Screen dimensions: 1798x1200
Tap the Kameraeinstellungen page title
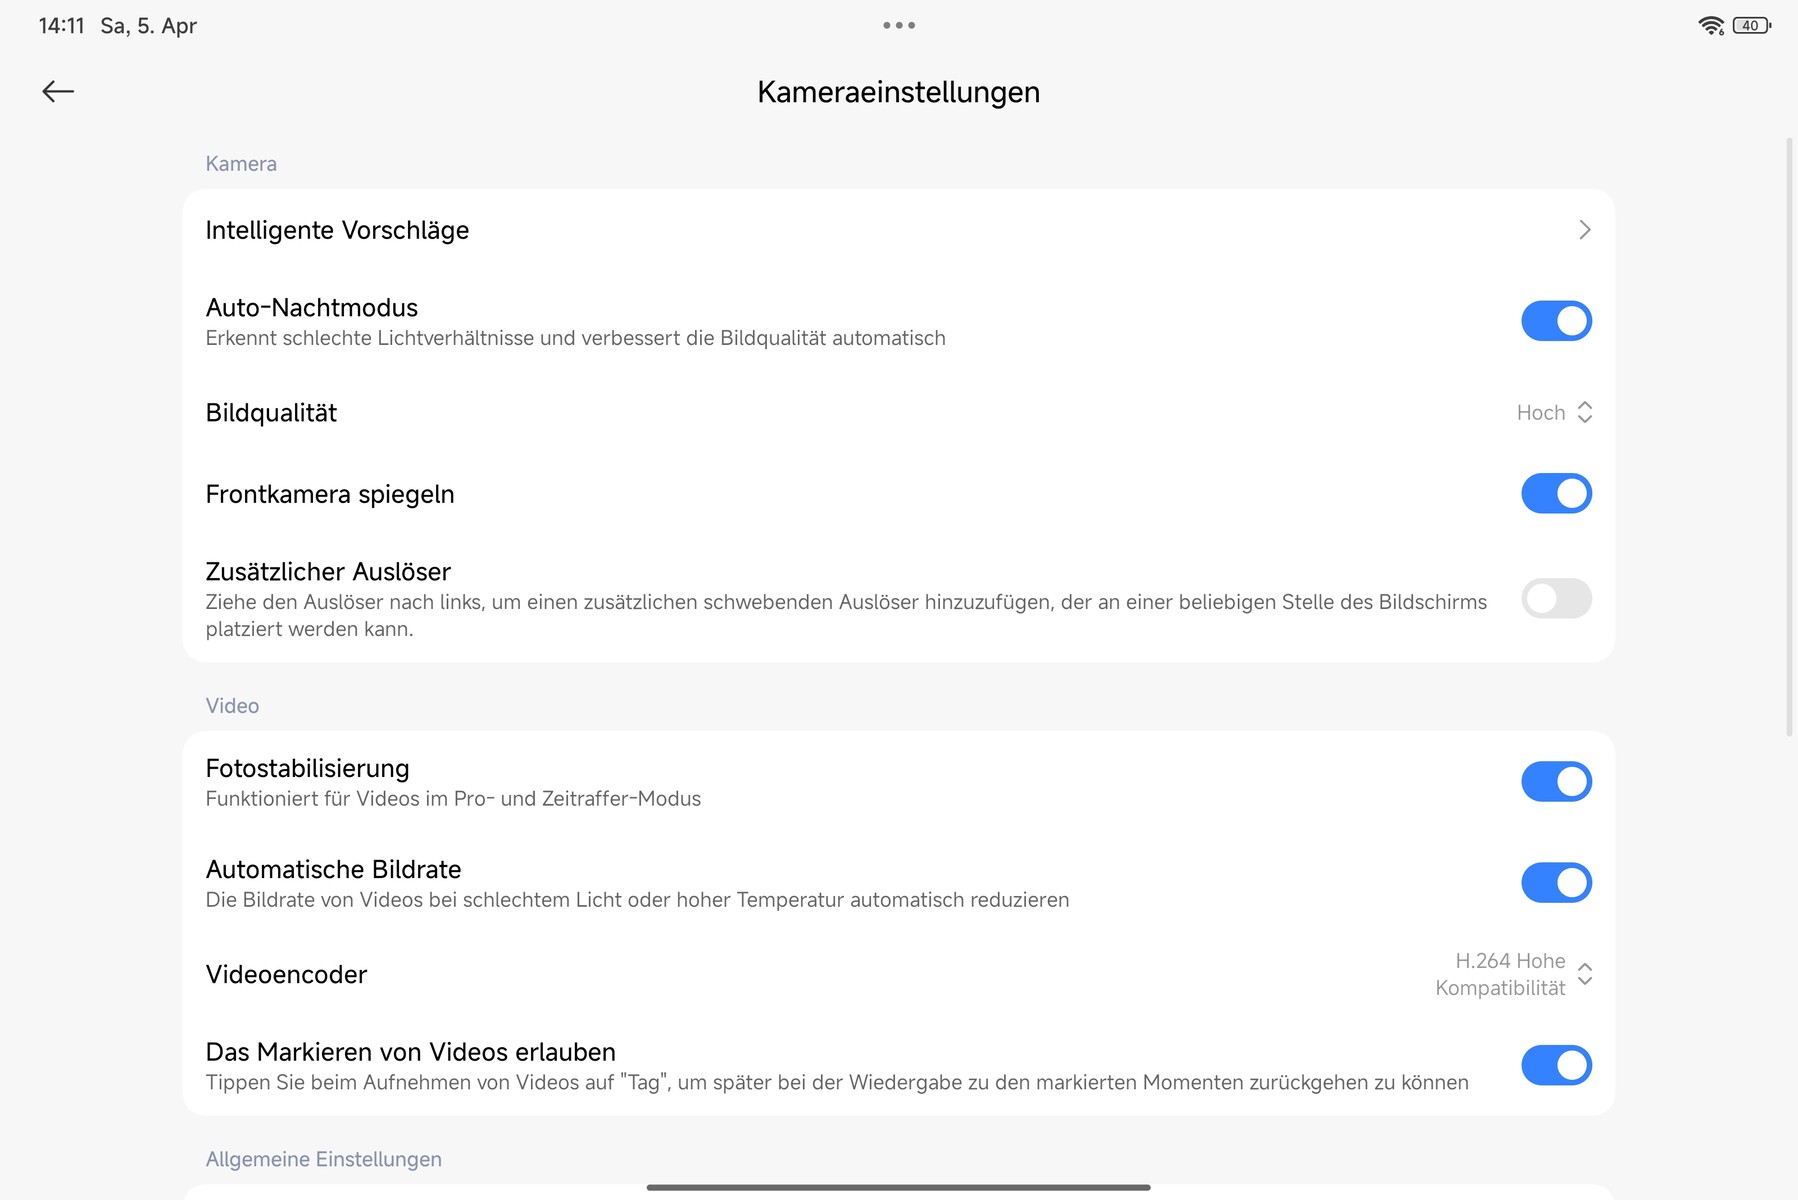[898, 92]
